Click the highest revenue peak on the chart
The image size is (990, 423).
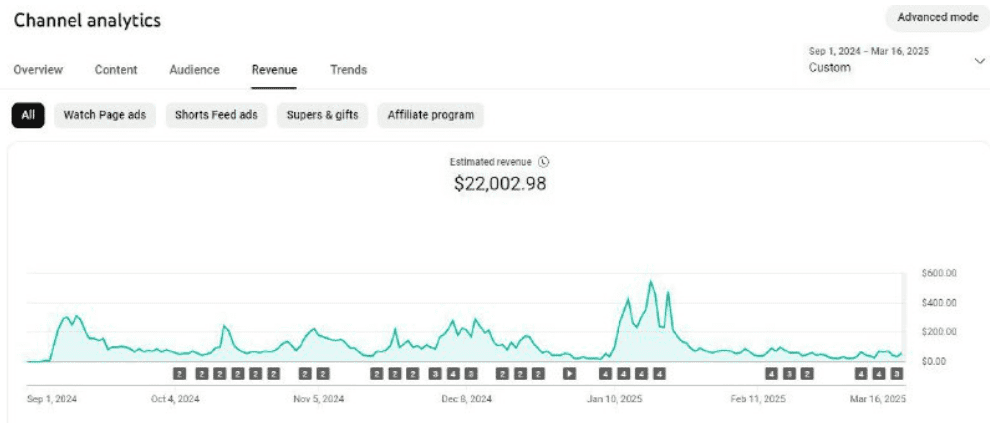(651, 282)
